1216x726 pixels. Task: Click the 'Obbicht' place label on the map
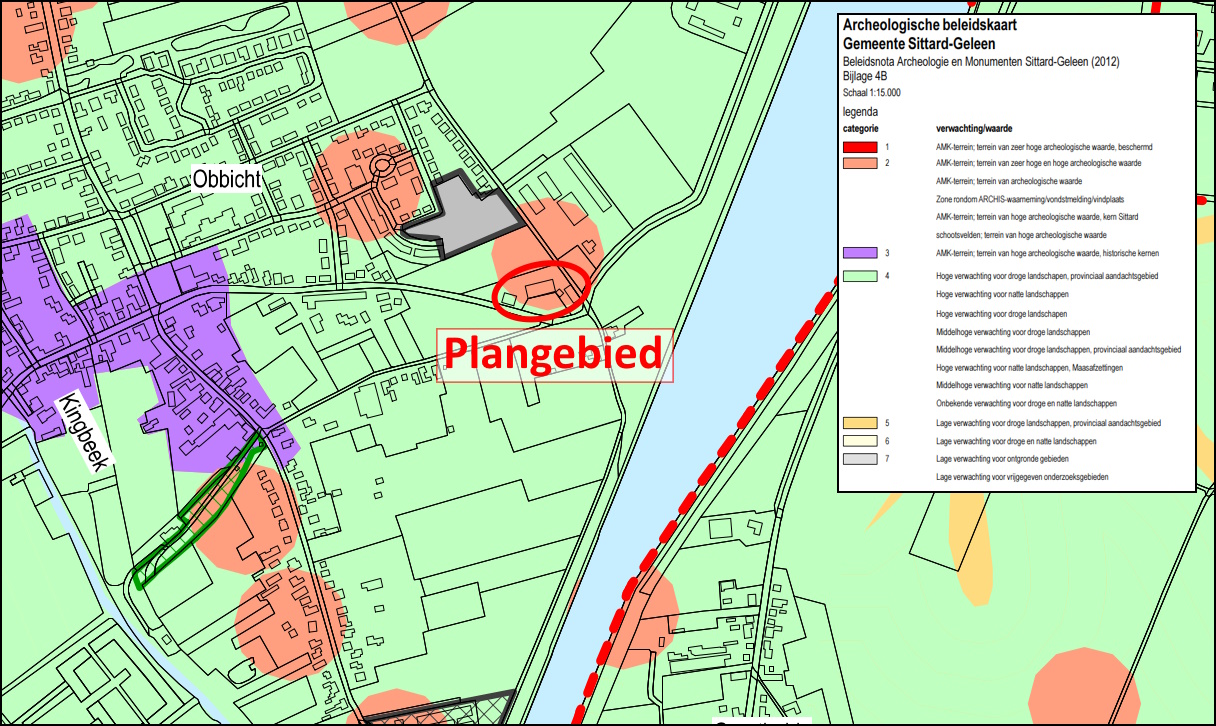(x=227, y=180)
